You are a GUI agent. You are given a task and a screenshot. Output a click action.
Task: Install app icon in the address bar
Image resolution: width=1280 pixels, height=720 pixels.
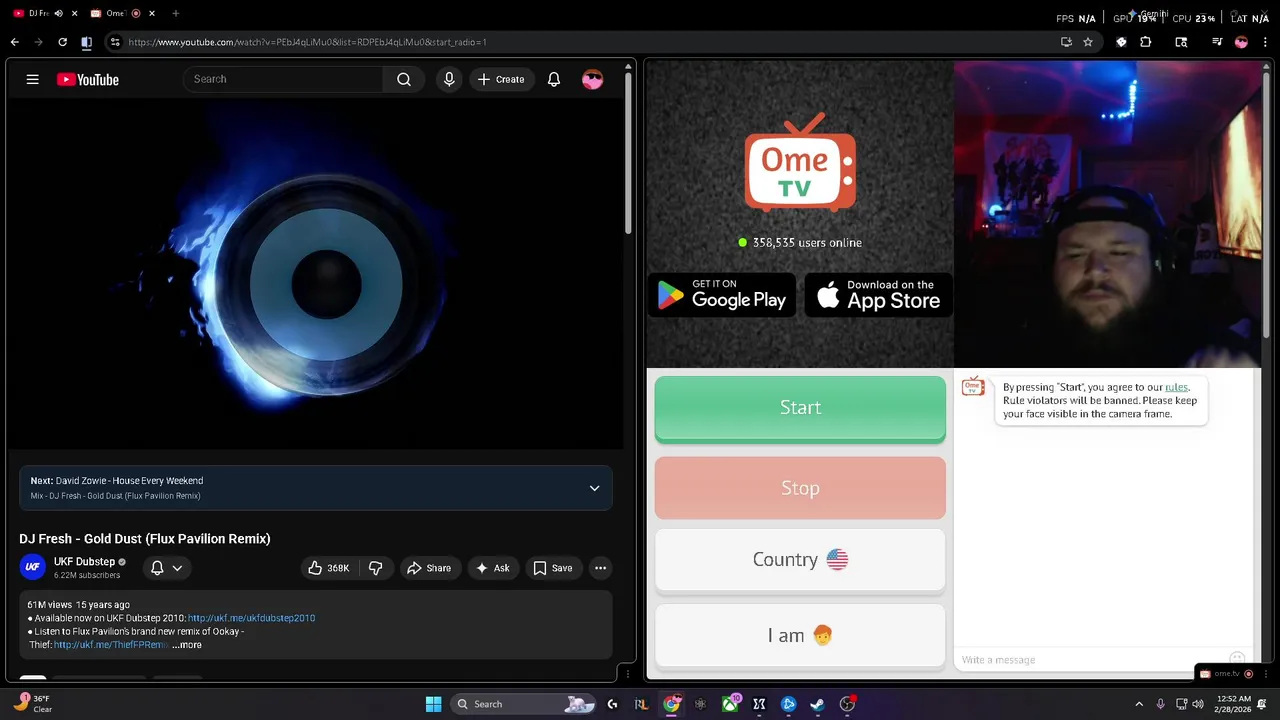(x=1066, y=42)
